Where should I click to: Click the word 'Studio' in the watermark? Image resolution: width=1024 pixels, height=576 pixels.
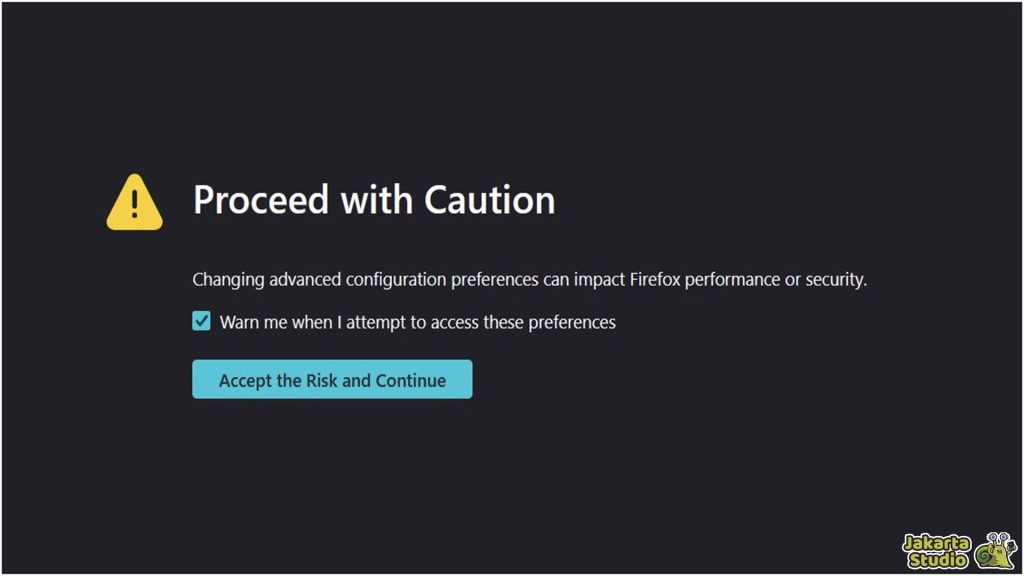click(938, 560)
